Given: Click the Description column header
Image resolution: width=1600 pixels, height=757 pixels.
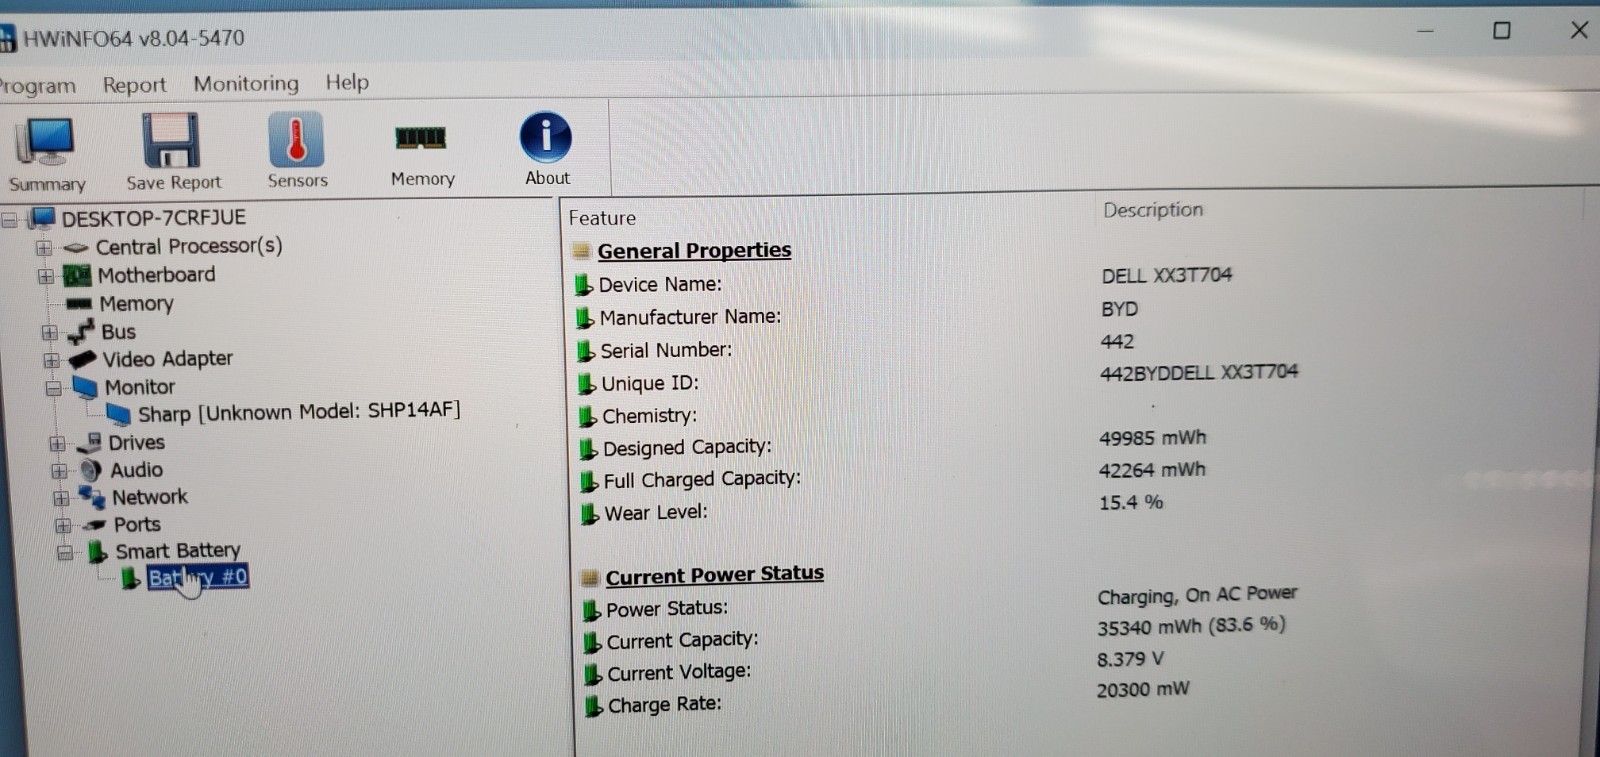Looking at the screenshot, I should pyautogui.click(x=1153, y=210).
